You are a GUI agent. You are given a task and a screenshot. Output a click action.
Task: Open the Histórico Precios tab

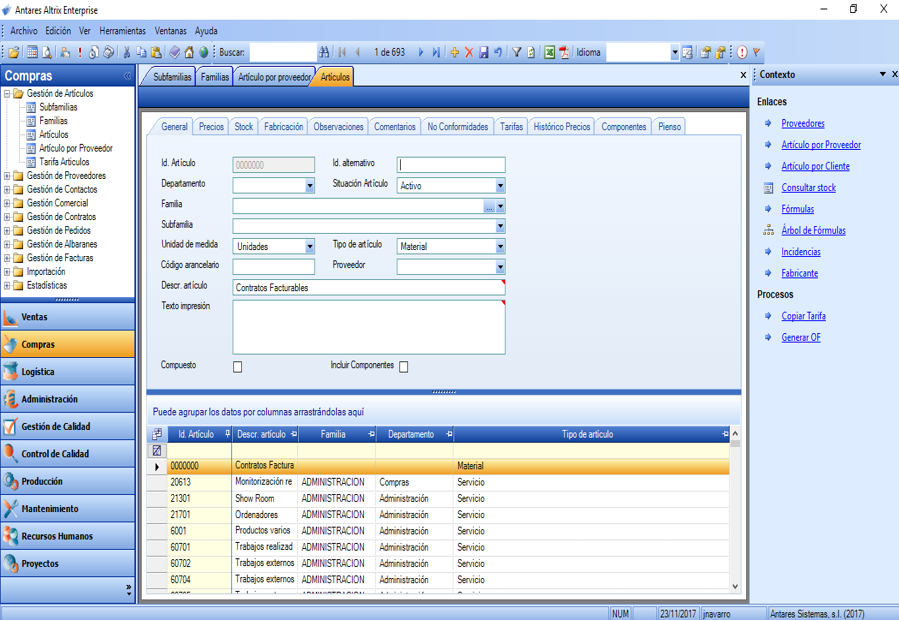562,127
